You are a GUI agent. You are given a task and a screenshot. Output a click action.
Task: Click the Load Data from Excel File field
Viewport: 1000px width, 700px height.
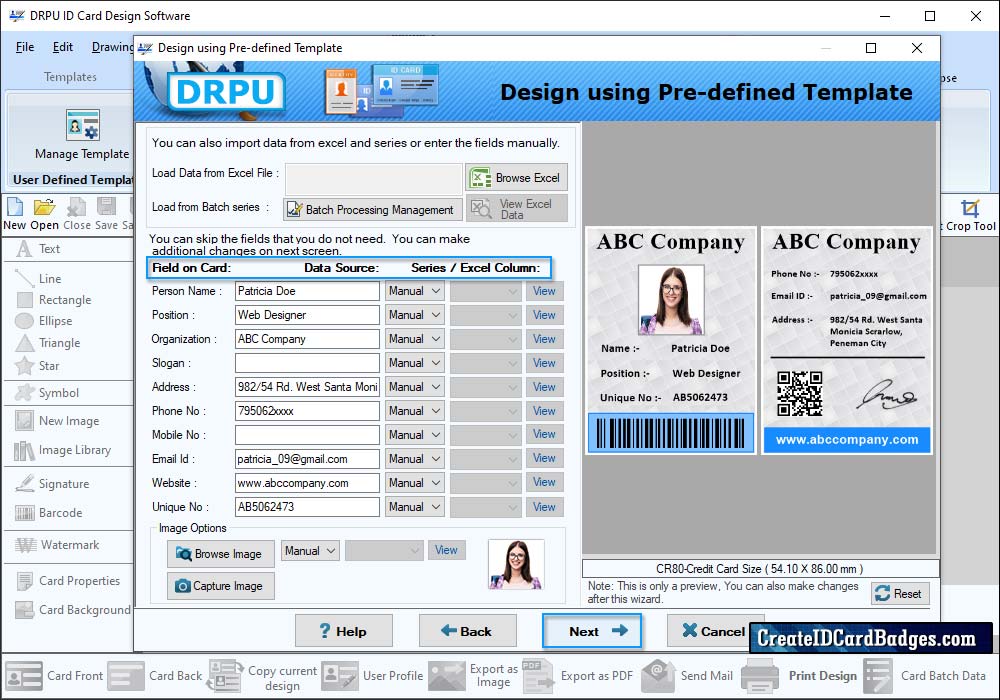coord(374,179)
